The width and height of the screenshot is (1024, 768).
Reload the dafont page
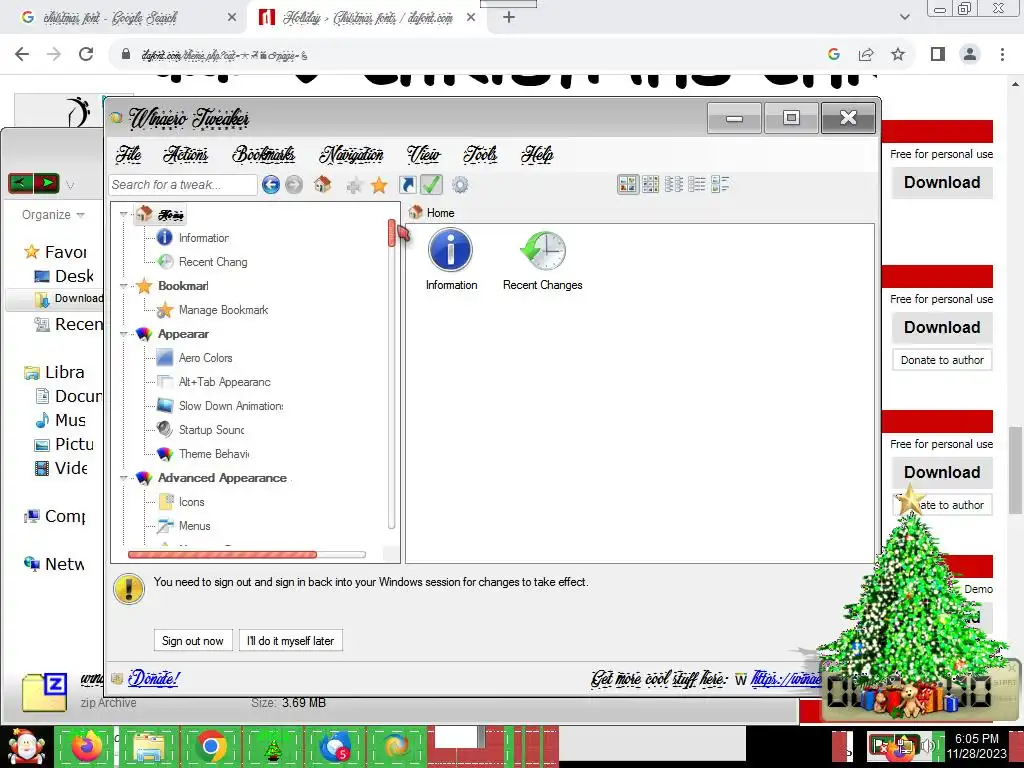coord(86,54)
